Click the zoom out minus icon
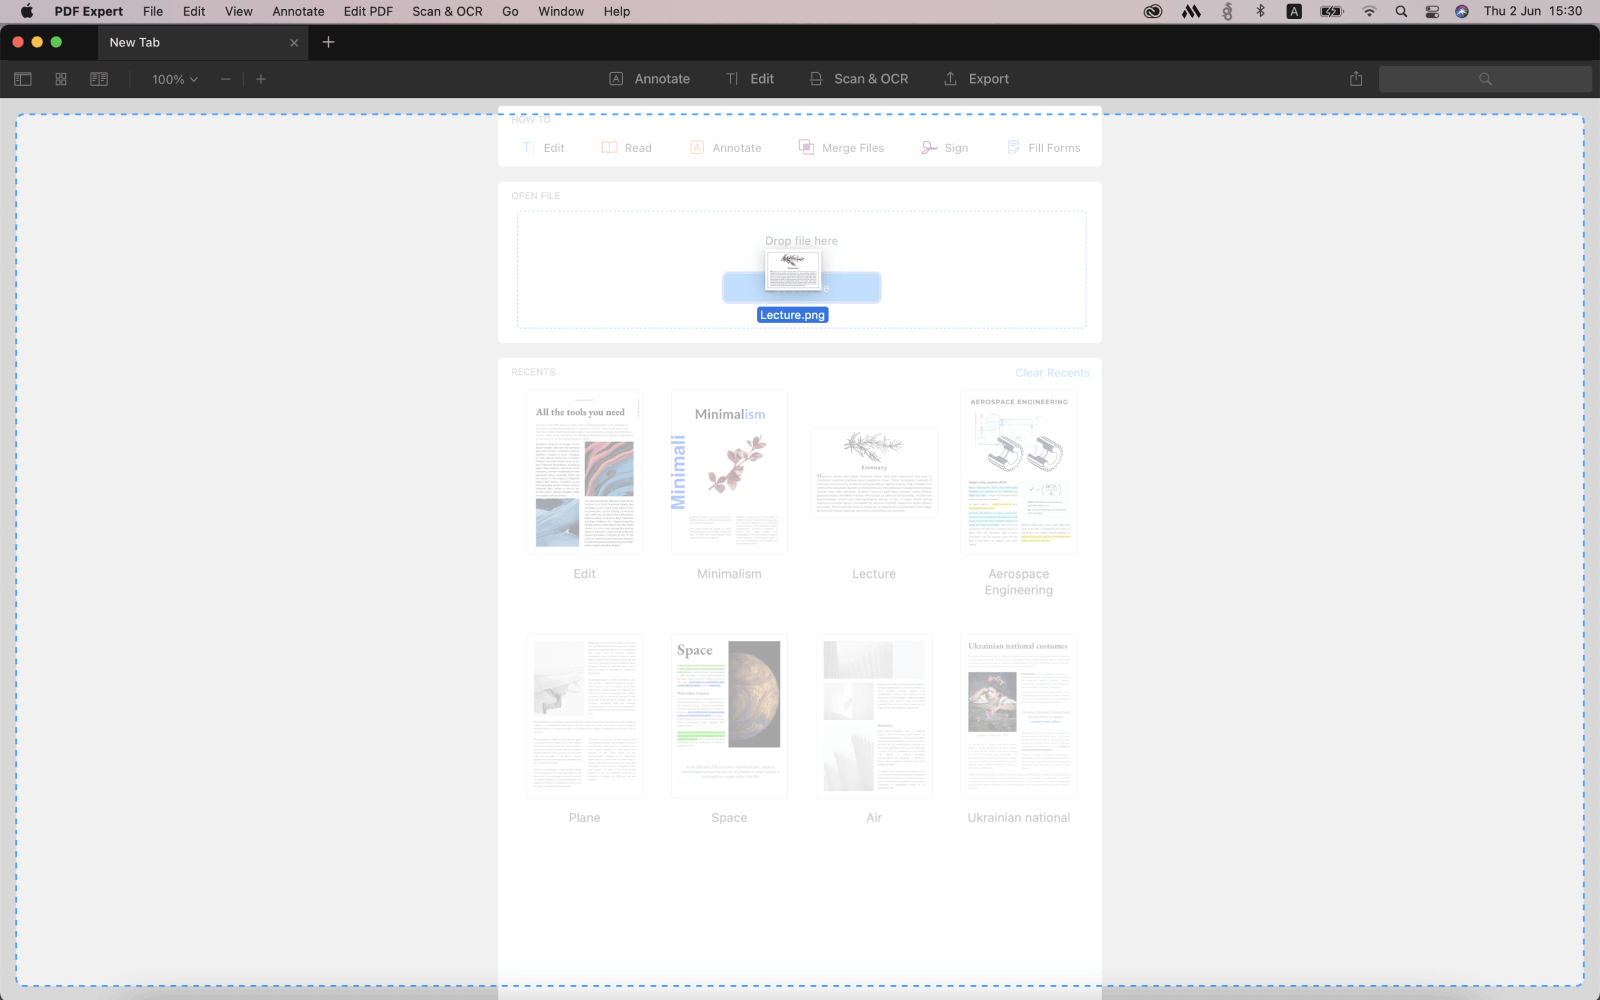The width and height of the screenshot is (1600, 1000). tap(226, 79)
